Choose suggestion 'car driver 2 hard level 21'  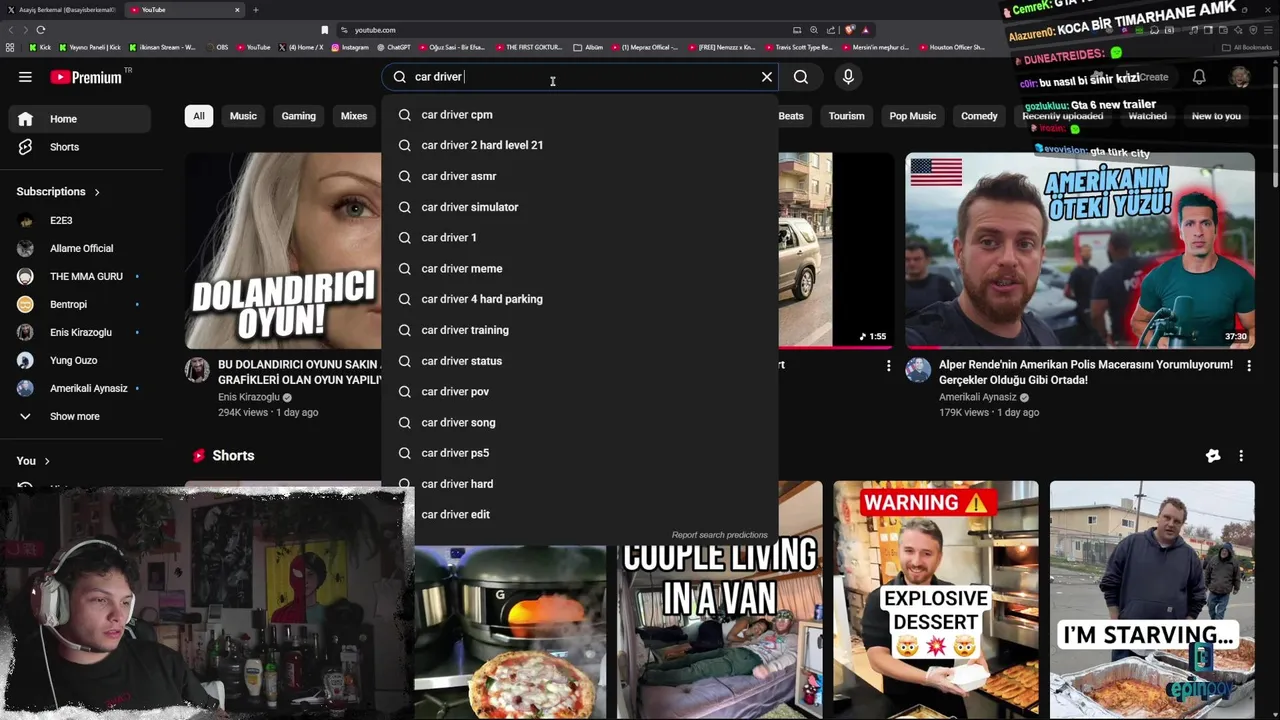click(x=580, y=145)
